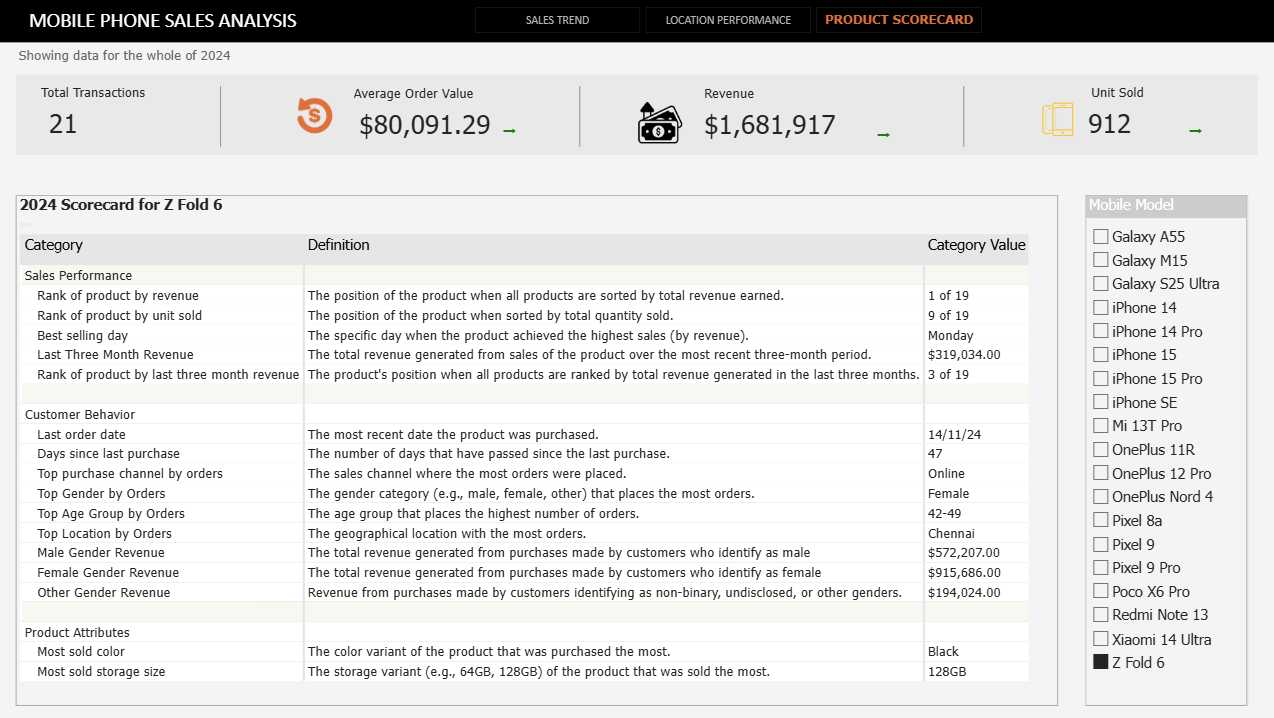Click the 'Last Three Month Revenue' label
The image size is (1274, 718).
tap(116, 355)
